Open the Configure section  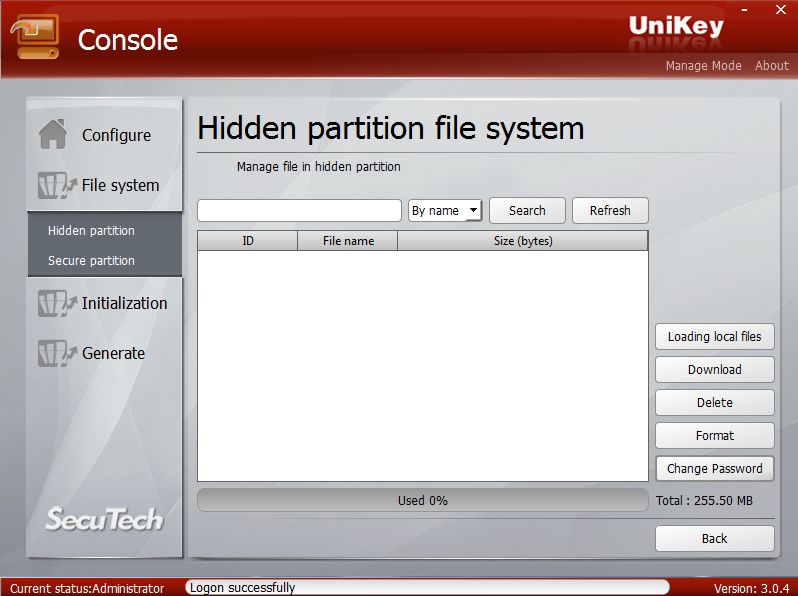[x=117, y=135]
